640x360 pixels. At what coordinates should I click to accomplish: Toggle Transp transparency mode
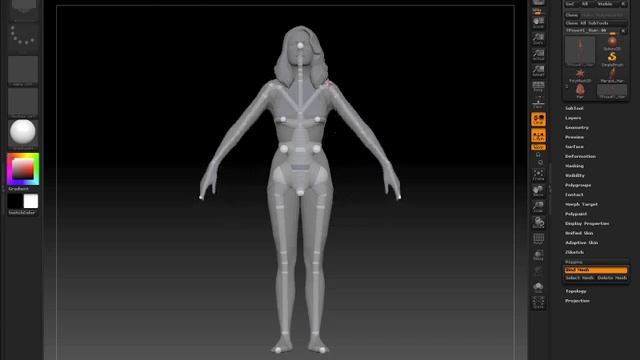[538, 255]
